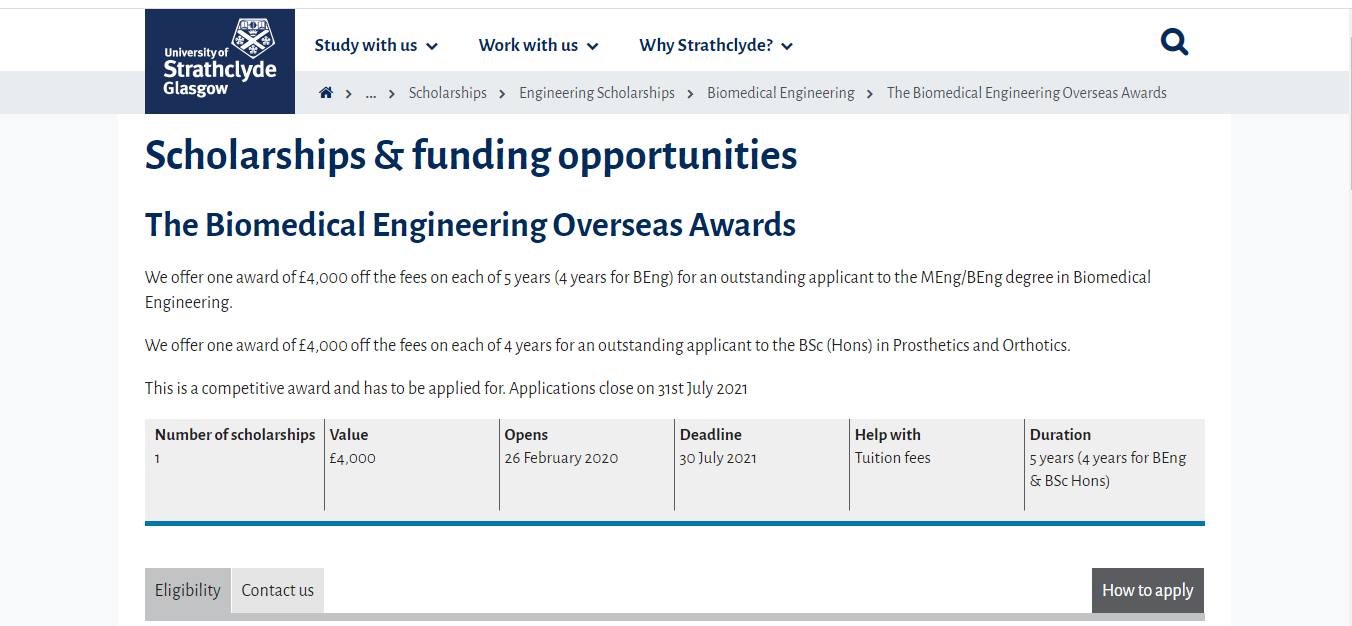
Task: Click the How to apply button
Action: tap(1148, 590)
